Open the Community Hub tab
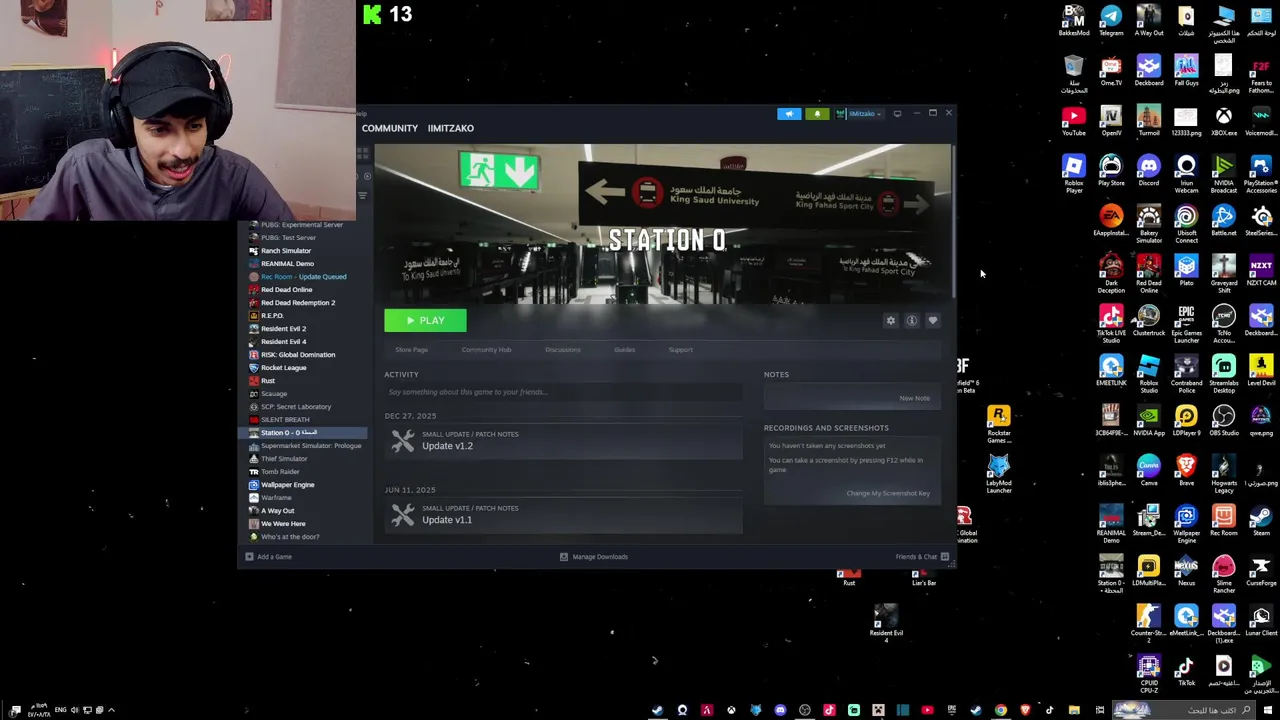The width and height of the screenshot is (1280, 720). (x=486, y=350)
